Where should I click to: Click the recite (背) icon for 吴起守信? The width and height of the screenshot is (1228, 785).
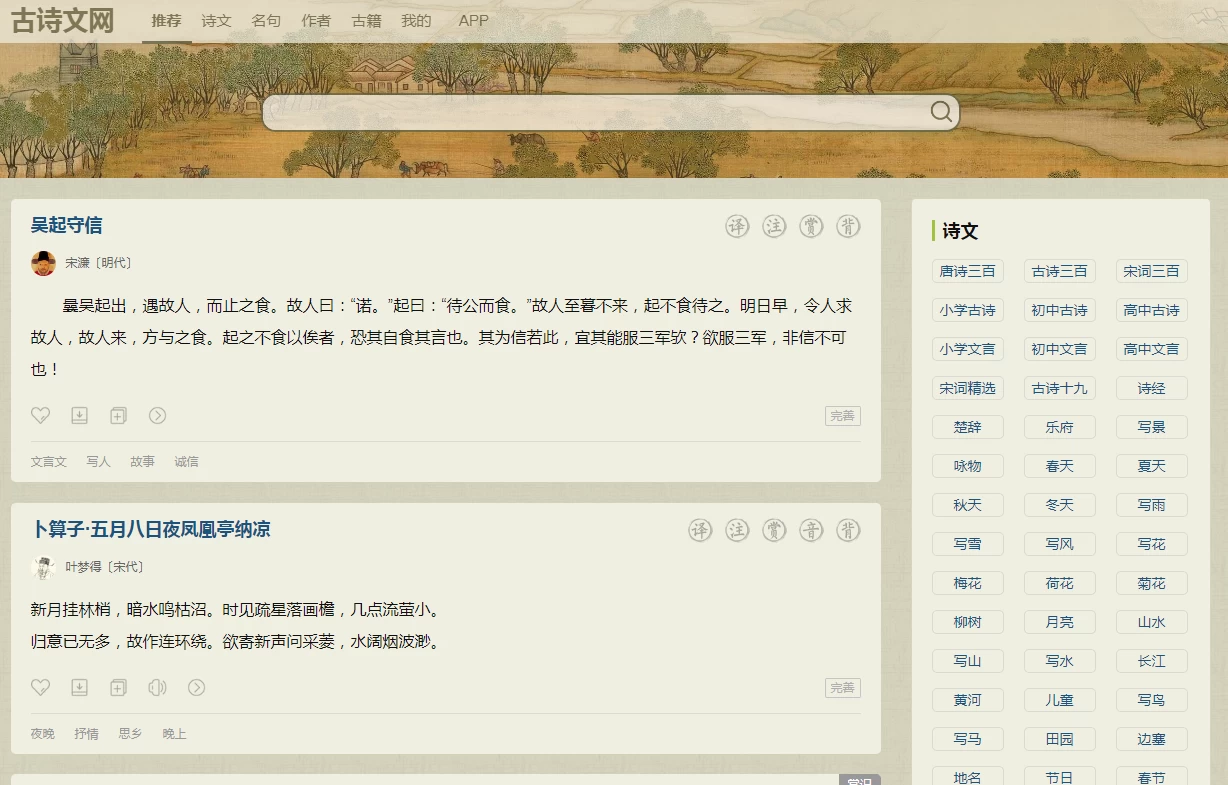849,226
